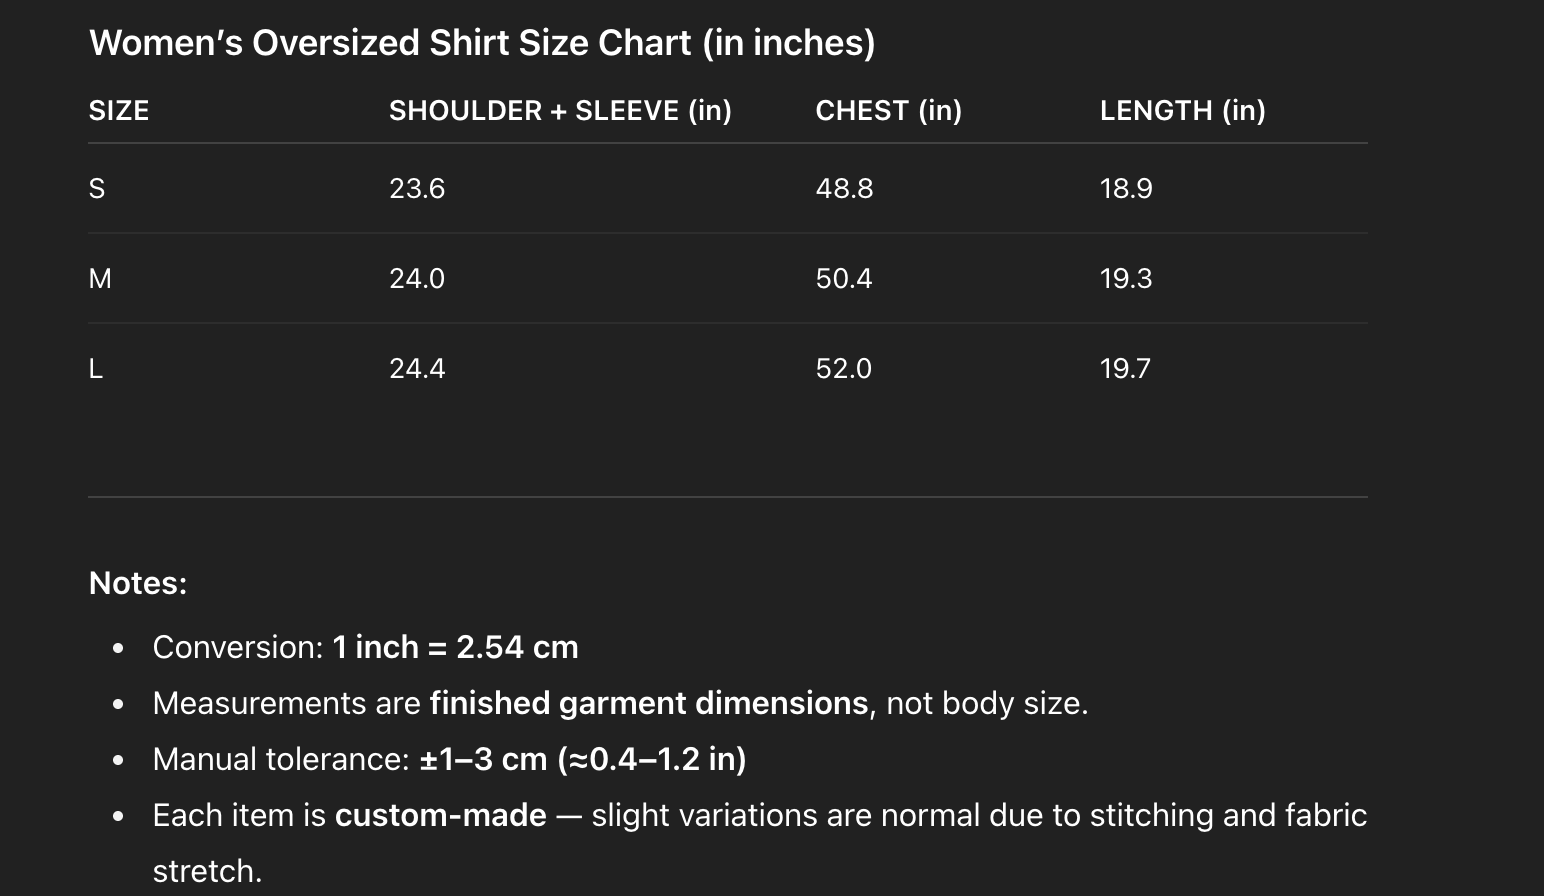The image size is (1544, 896).
Task: Click the Women's Oversized Shirt Size Chart title
Action: point(482,43)
